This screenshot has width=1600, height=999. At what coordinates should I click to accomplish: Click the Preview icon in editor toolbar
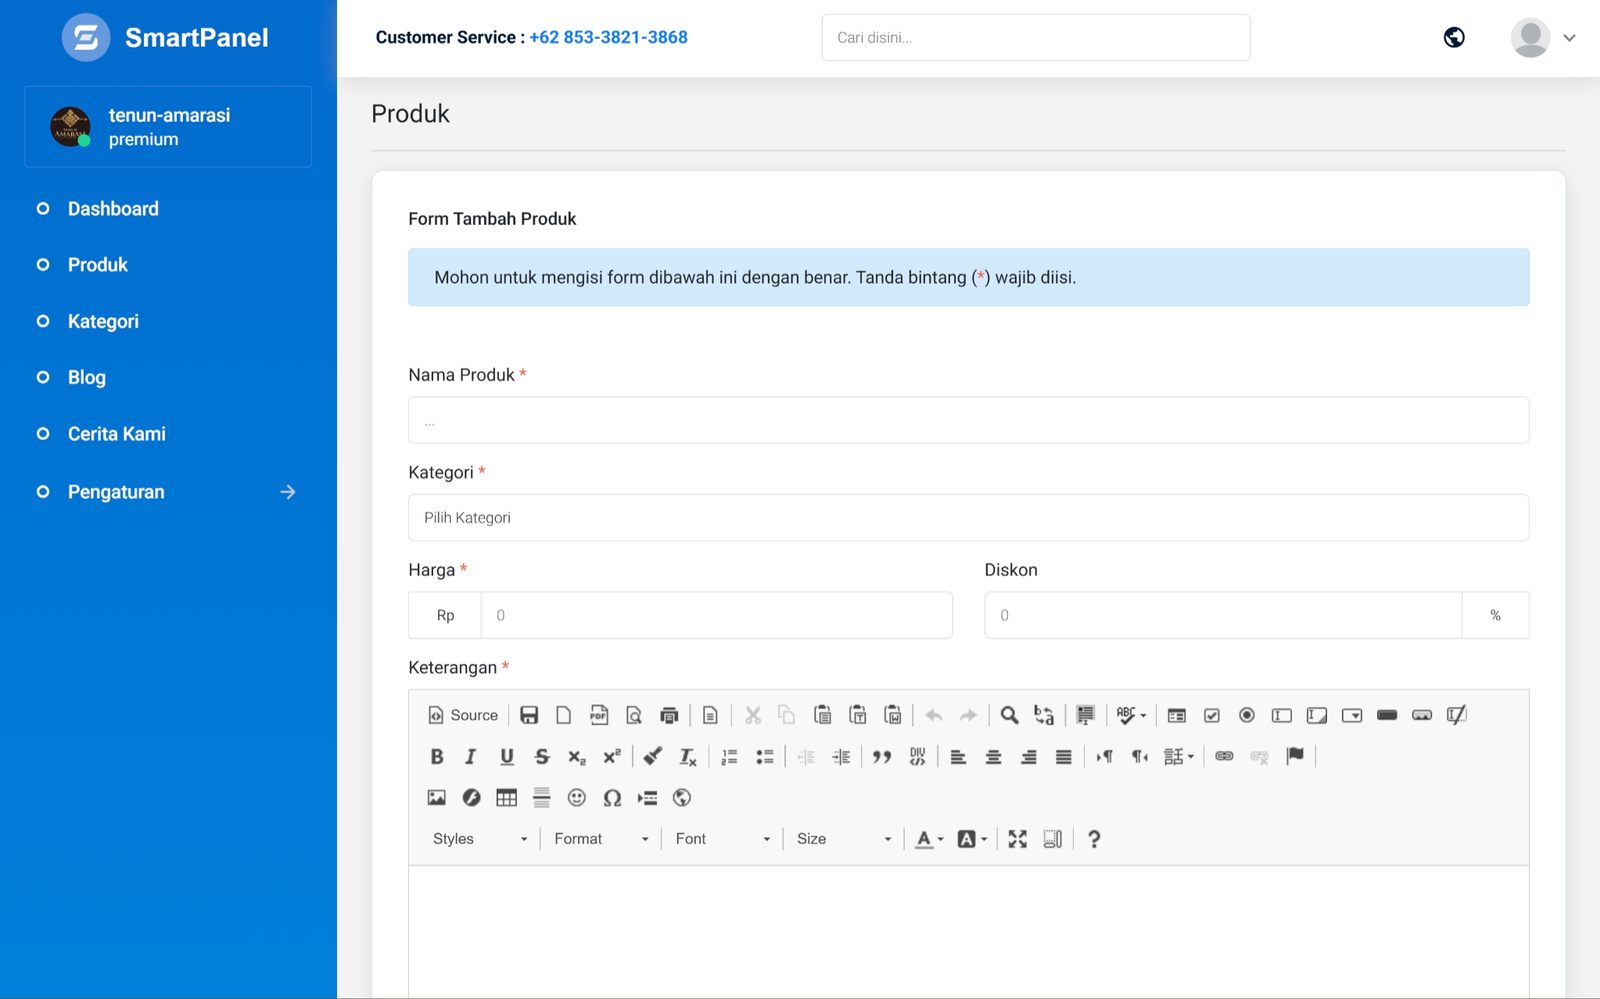[634, 715]
